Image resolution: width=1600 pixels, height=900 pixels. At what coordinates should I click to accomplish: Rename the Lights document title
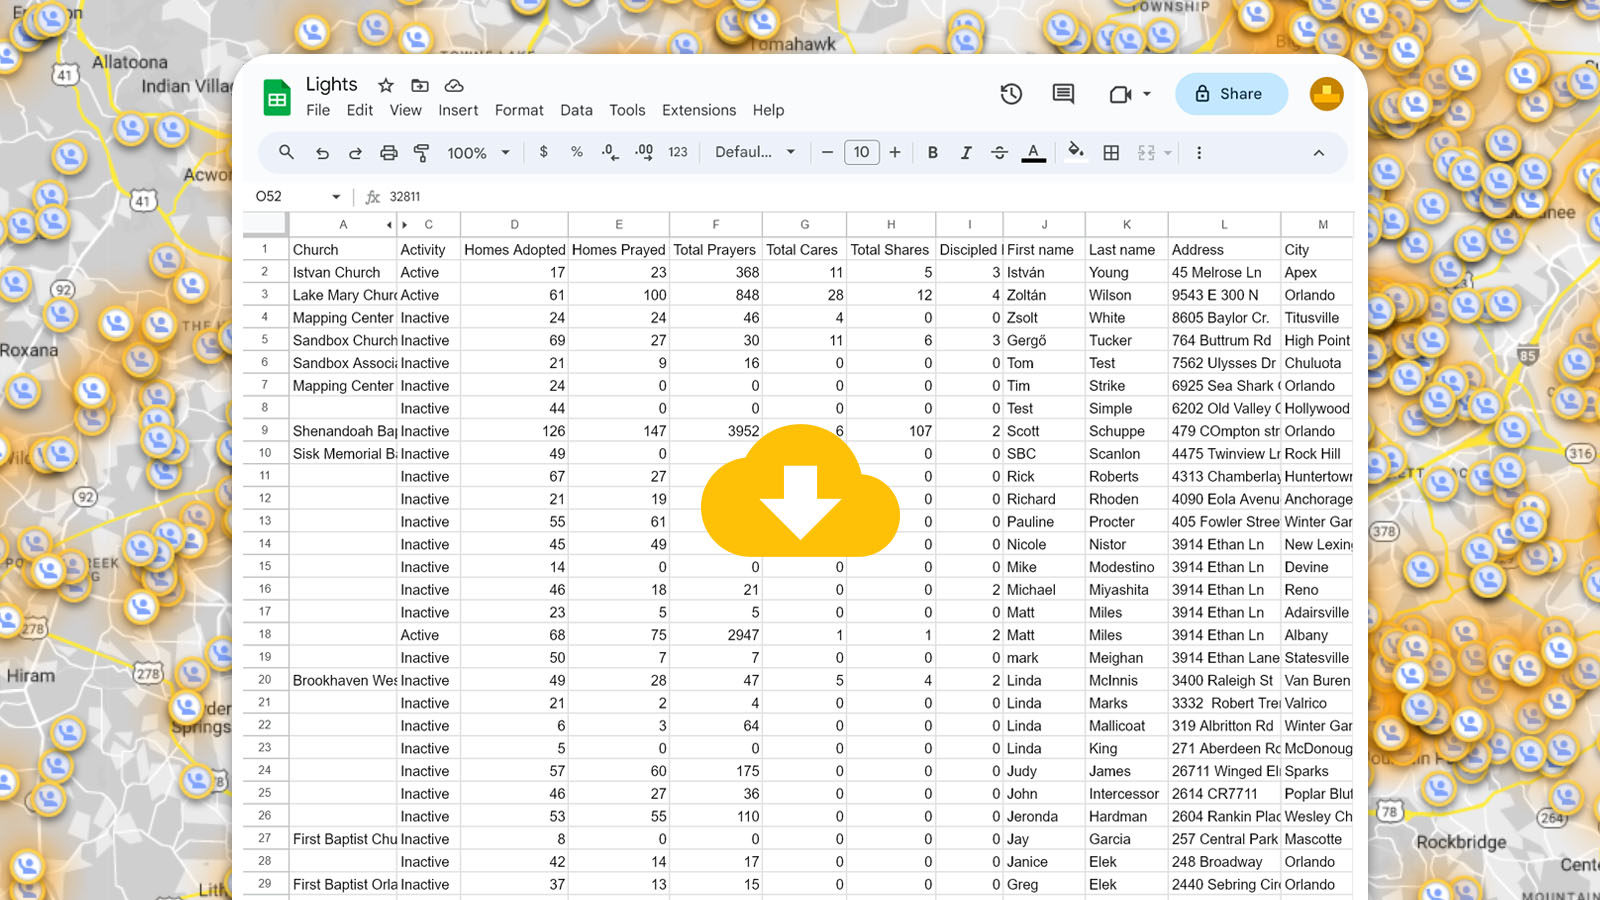(331, 84)
